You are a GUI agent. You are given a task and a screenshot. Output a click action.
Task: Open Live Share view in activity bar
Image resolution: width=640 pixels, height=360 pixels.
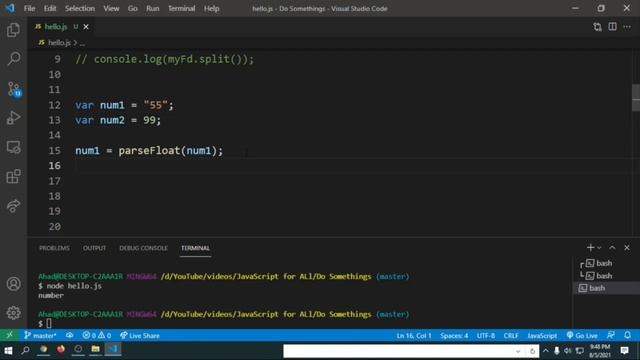coord(13,206)
